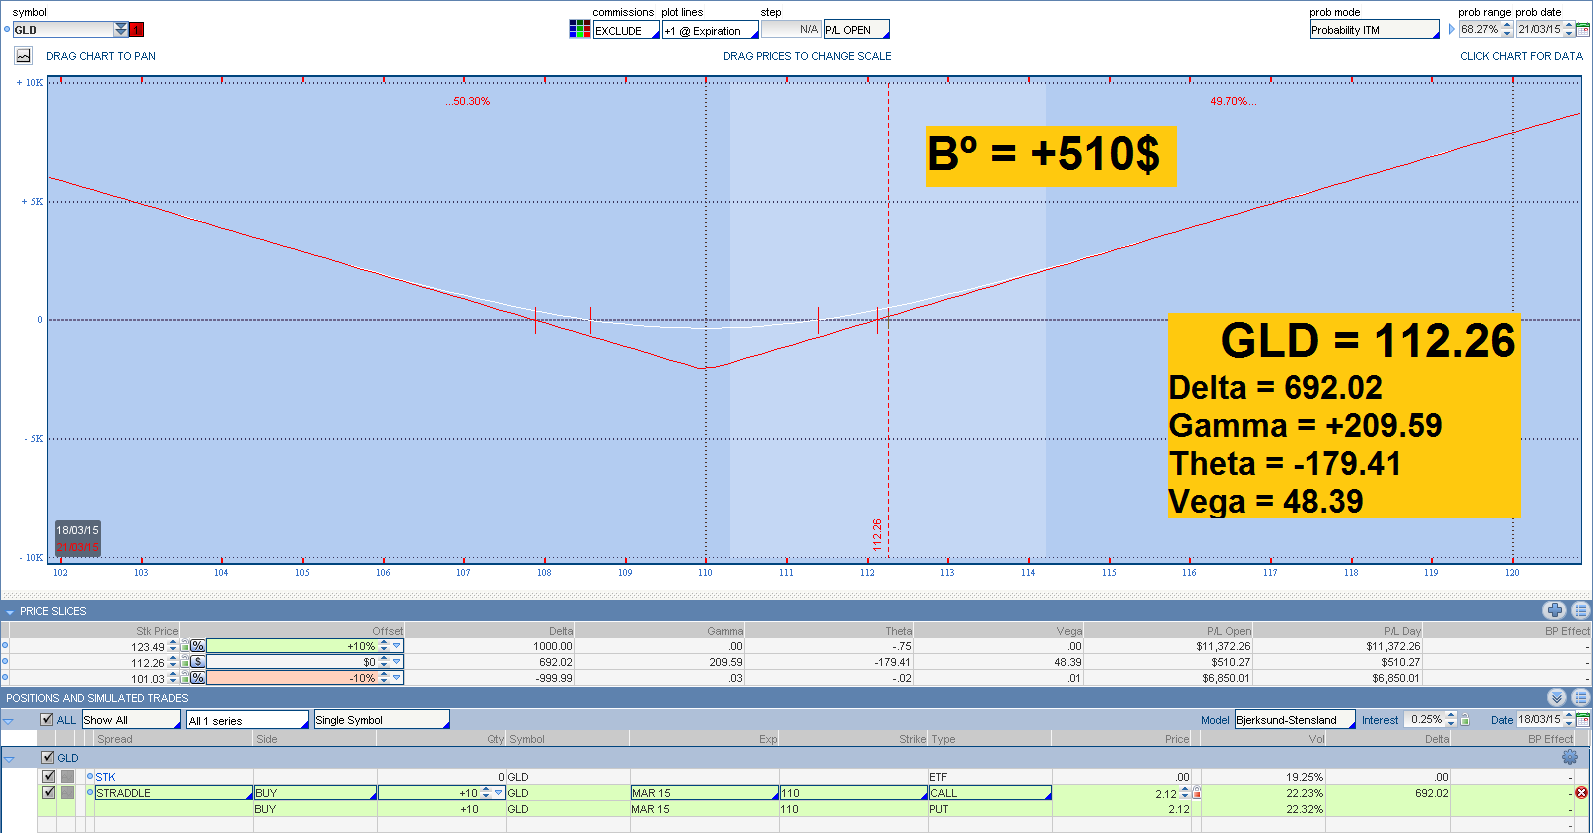Open the plot line color grid icon

coord(579,30)
